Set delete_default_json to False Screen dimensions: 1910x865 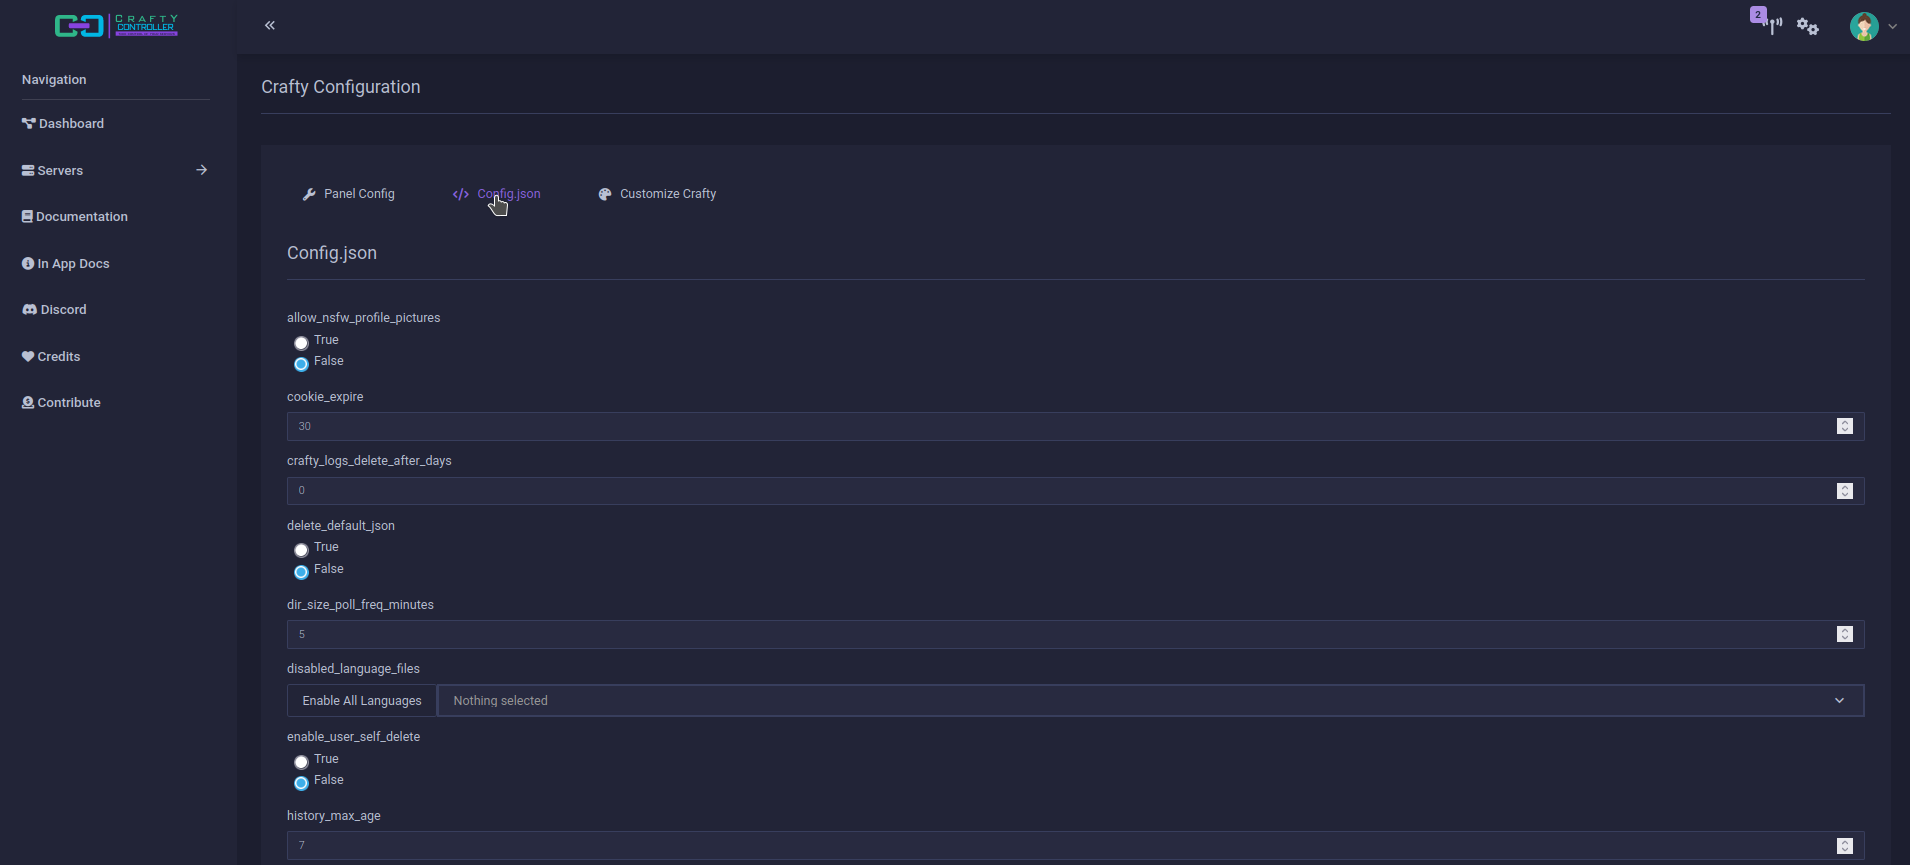click(x=301, y=572)
